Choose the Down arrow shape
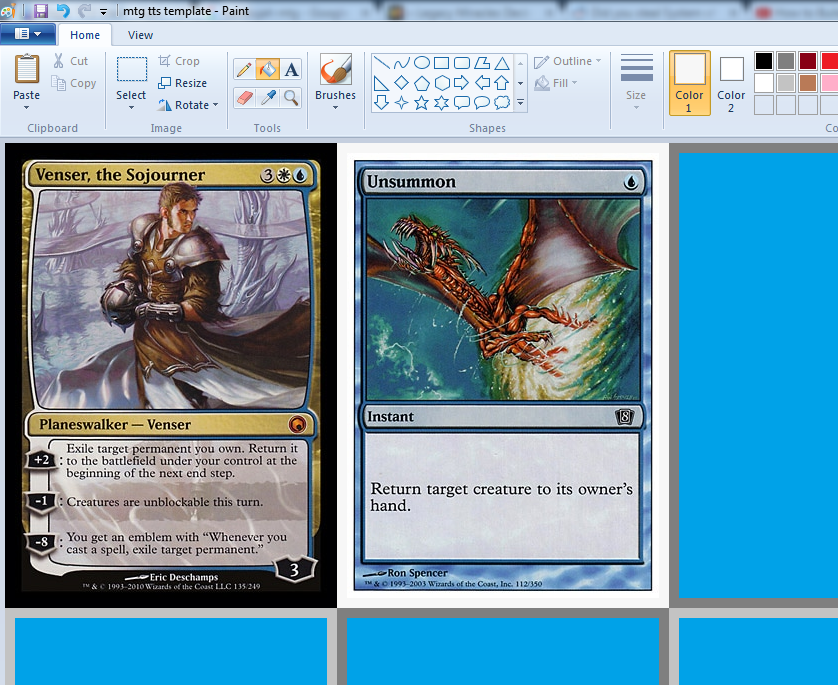 pos(381,102)
